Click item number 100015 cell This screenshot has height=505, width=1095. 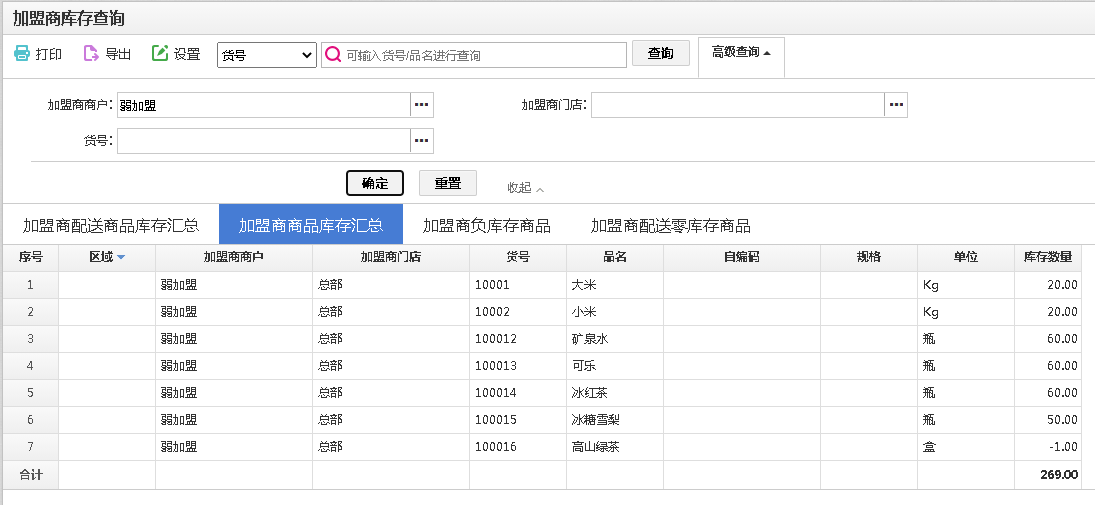tap(518, 420)
